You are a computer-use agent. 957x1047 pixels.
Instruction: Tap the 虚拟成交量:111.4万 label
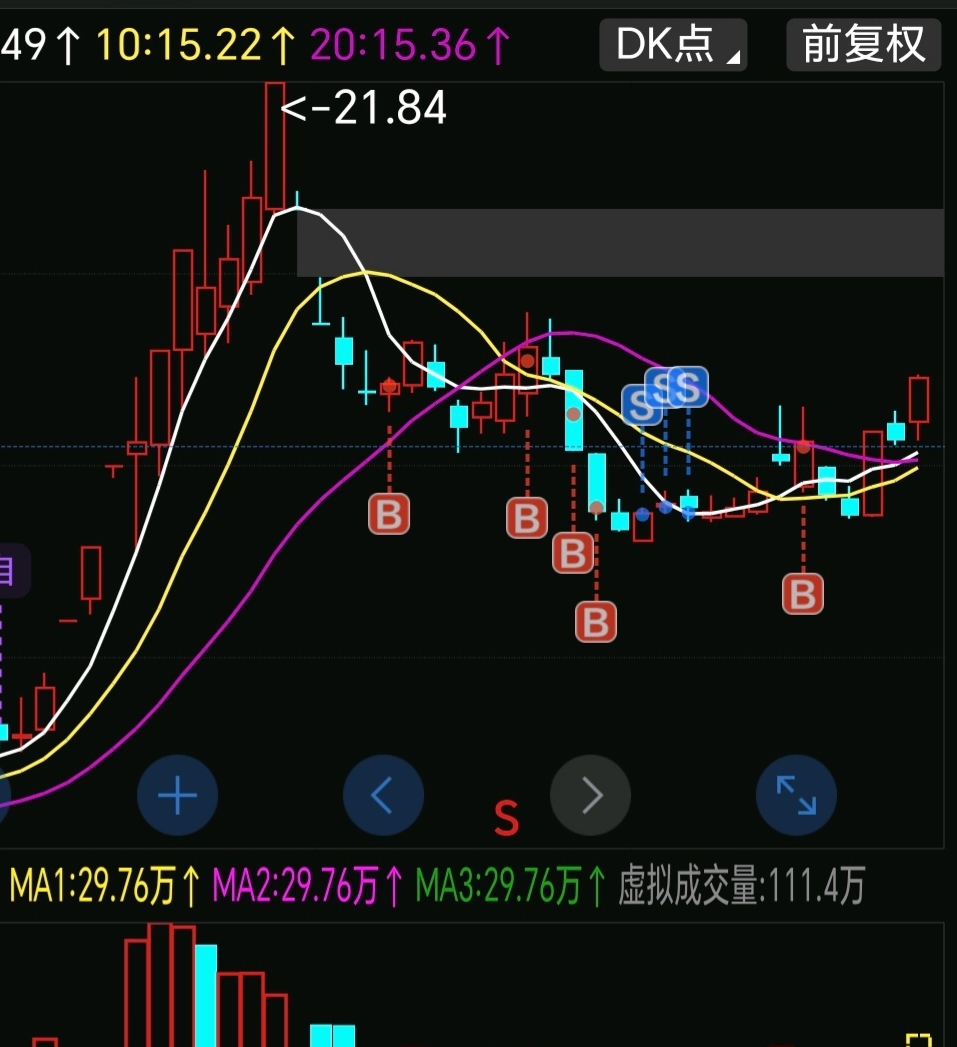point(742,886)
